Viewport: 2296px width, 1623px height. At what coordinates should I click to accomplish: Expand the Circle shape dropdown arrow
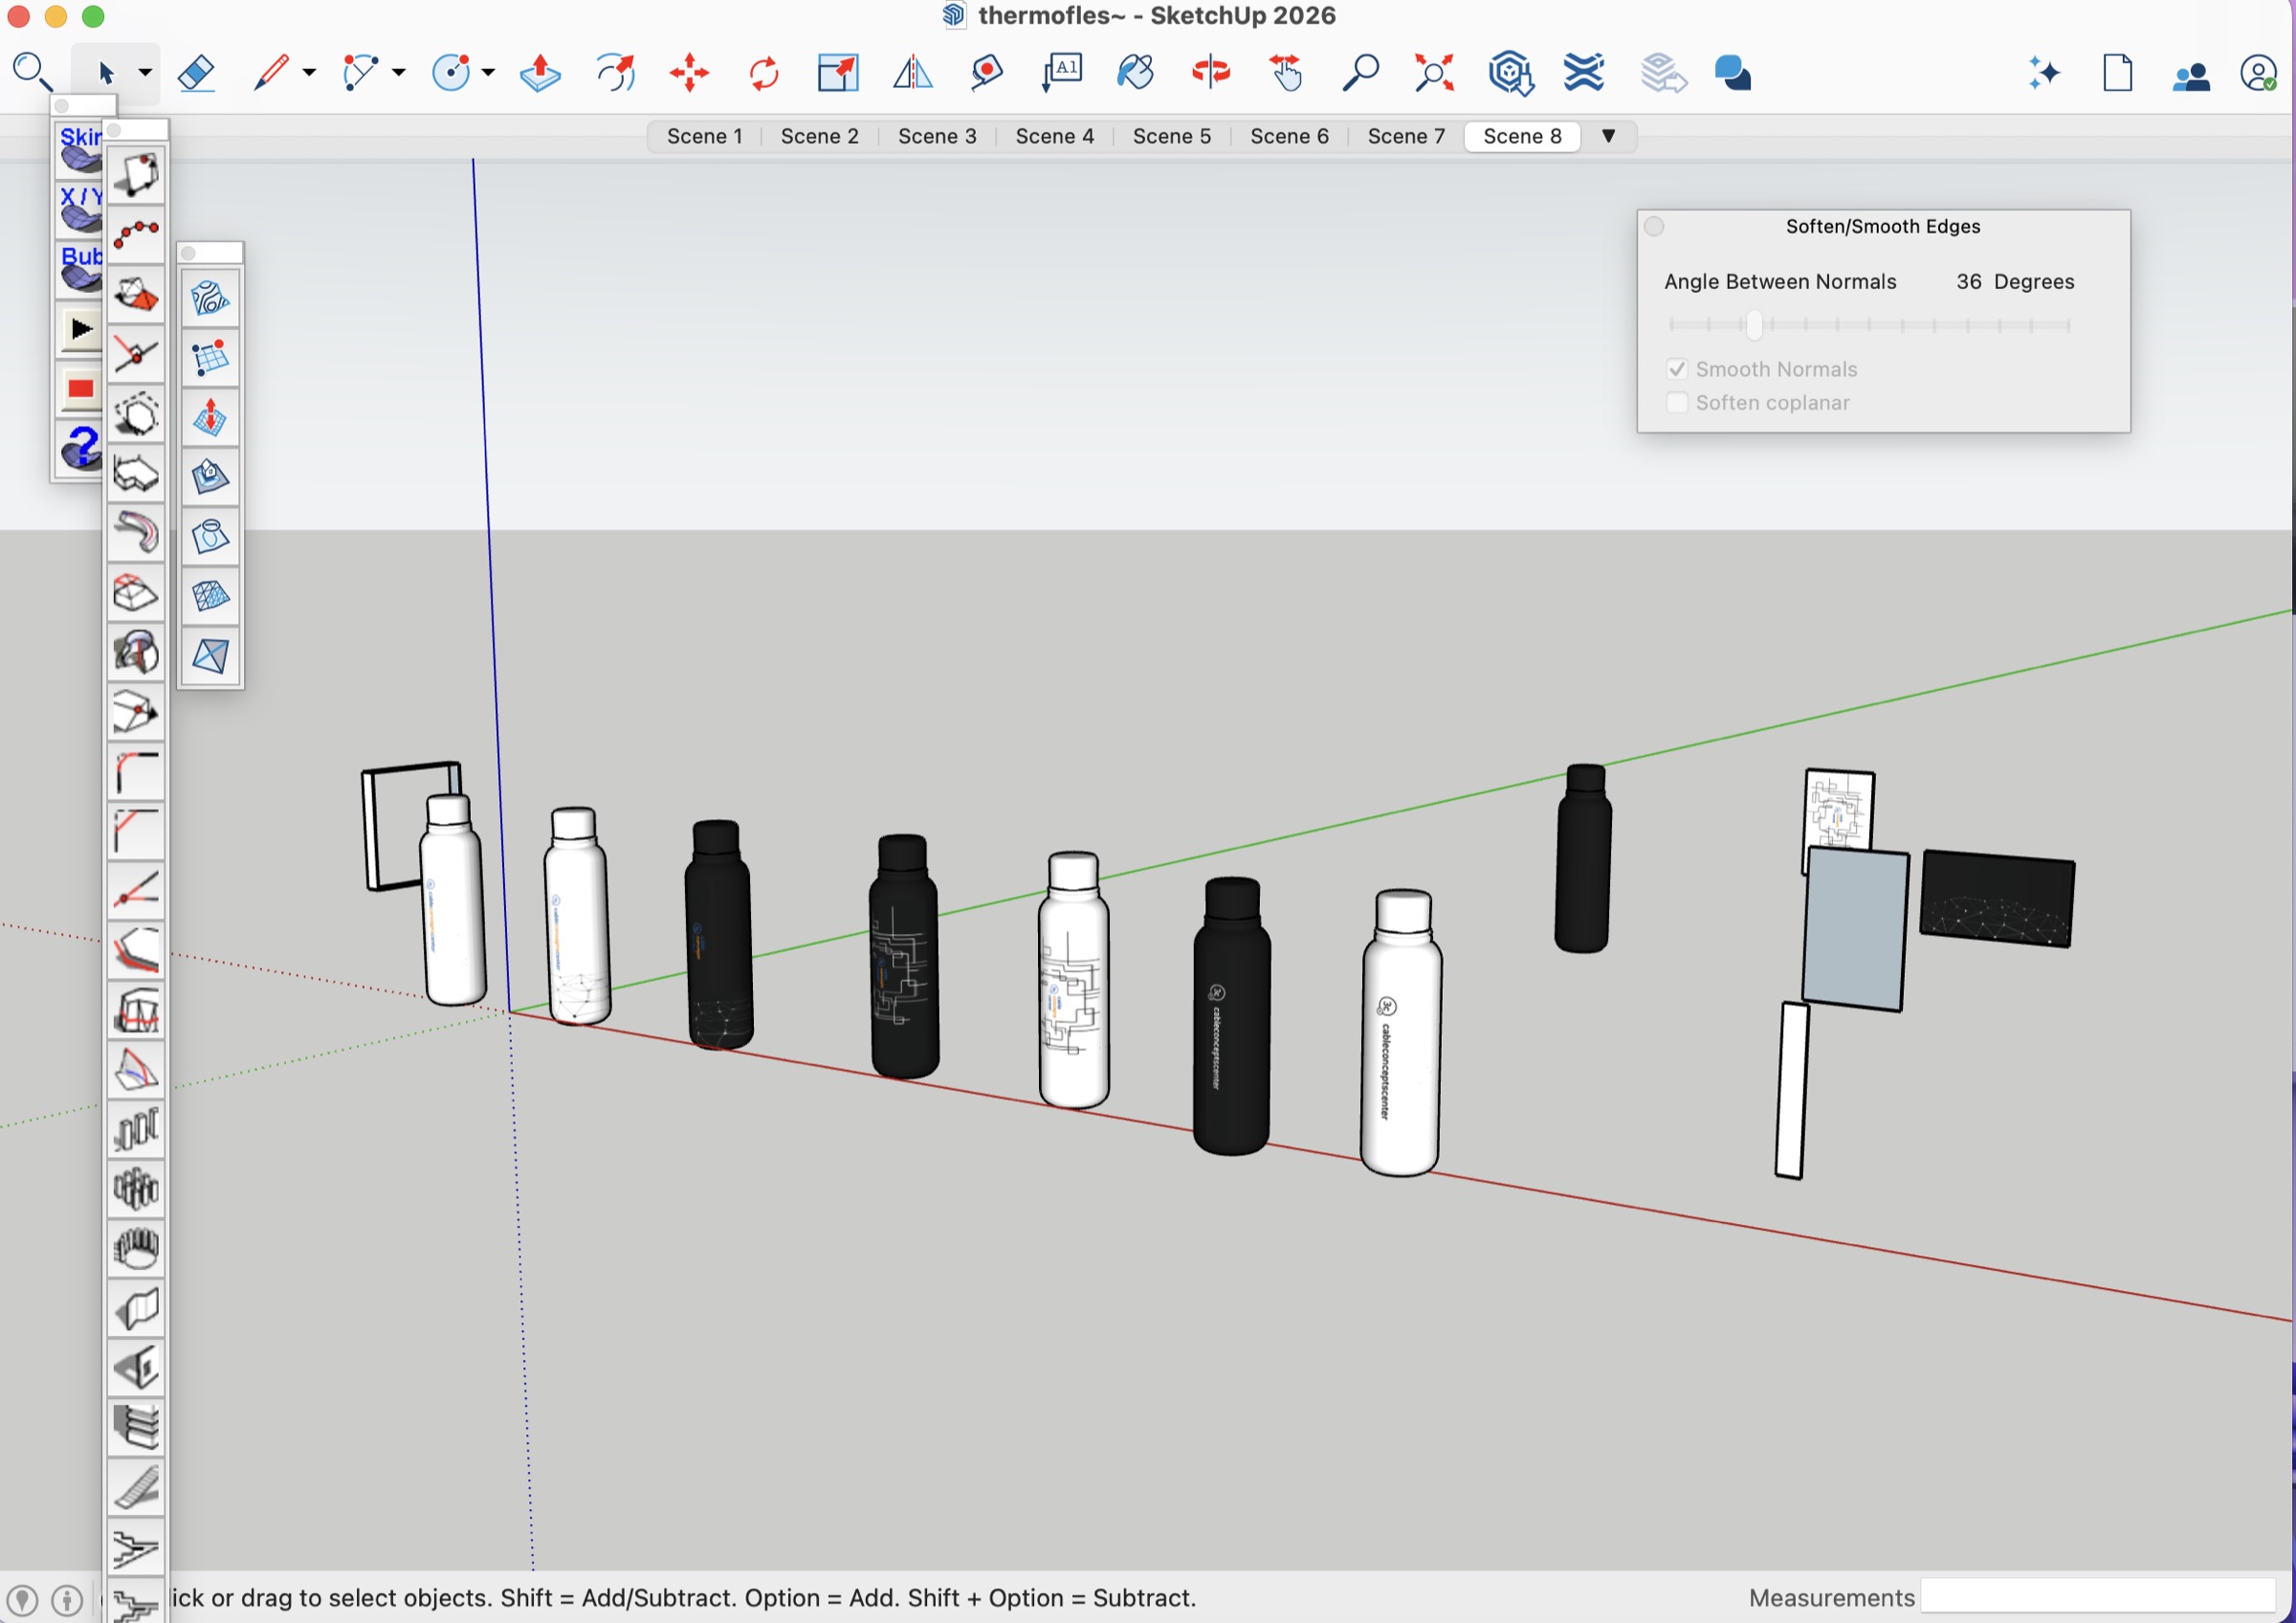[488, 73]
